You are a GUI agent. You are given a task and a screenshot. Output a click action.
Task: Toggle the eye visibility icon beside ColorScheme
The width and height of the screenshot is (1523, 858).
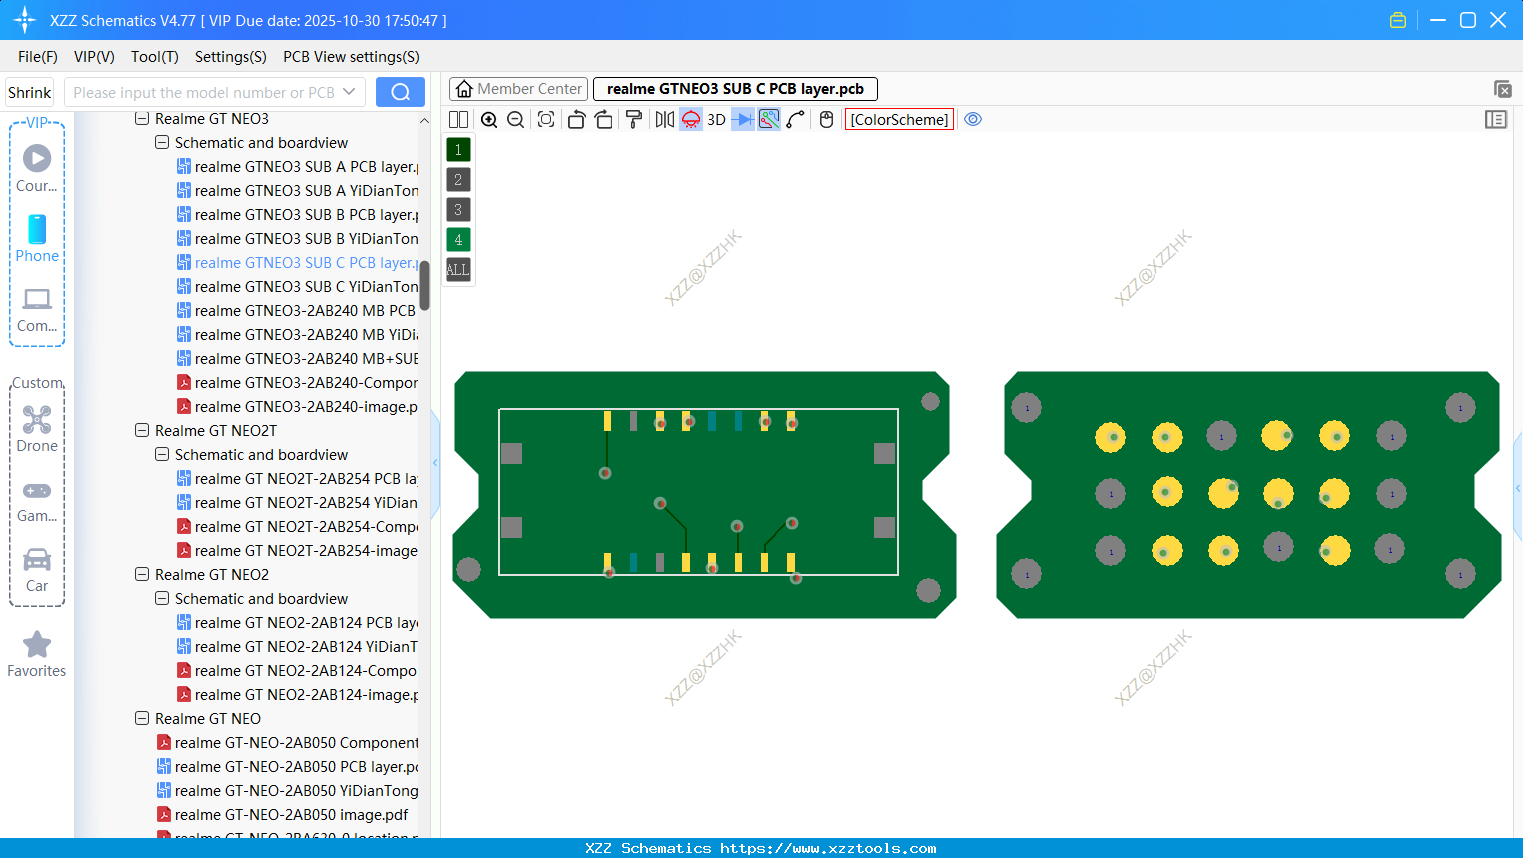tap(972, 119)
